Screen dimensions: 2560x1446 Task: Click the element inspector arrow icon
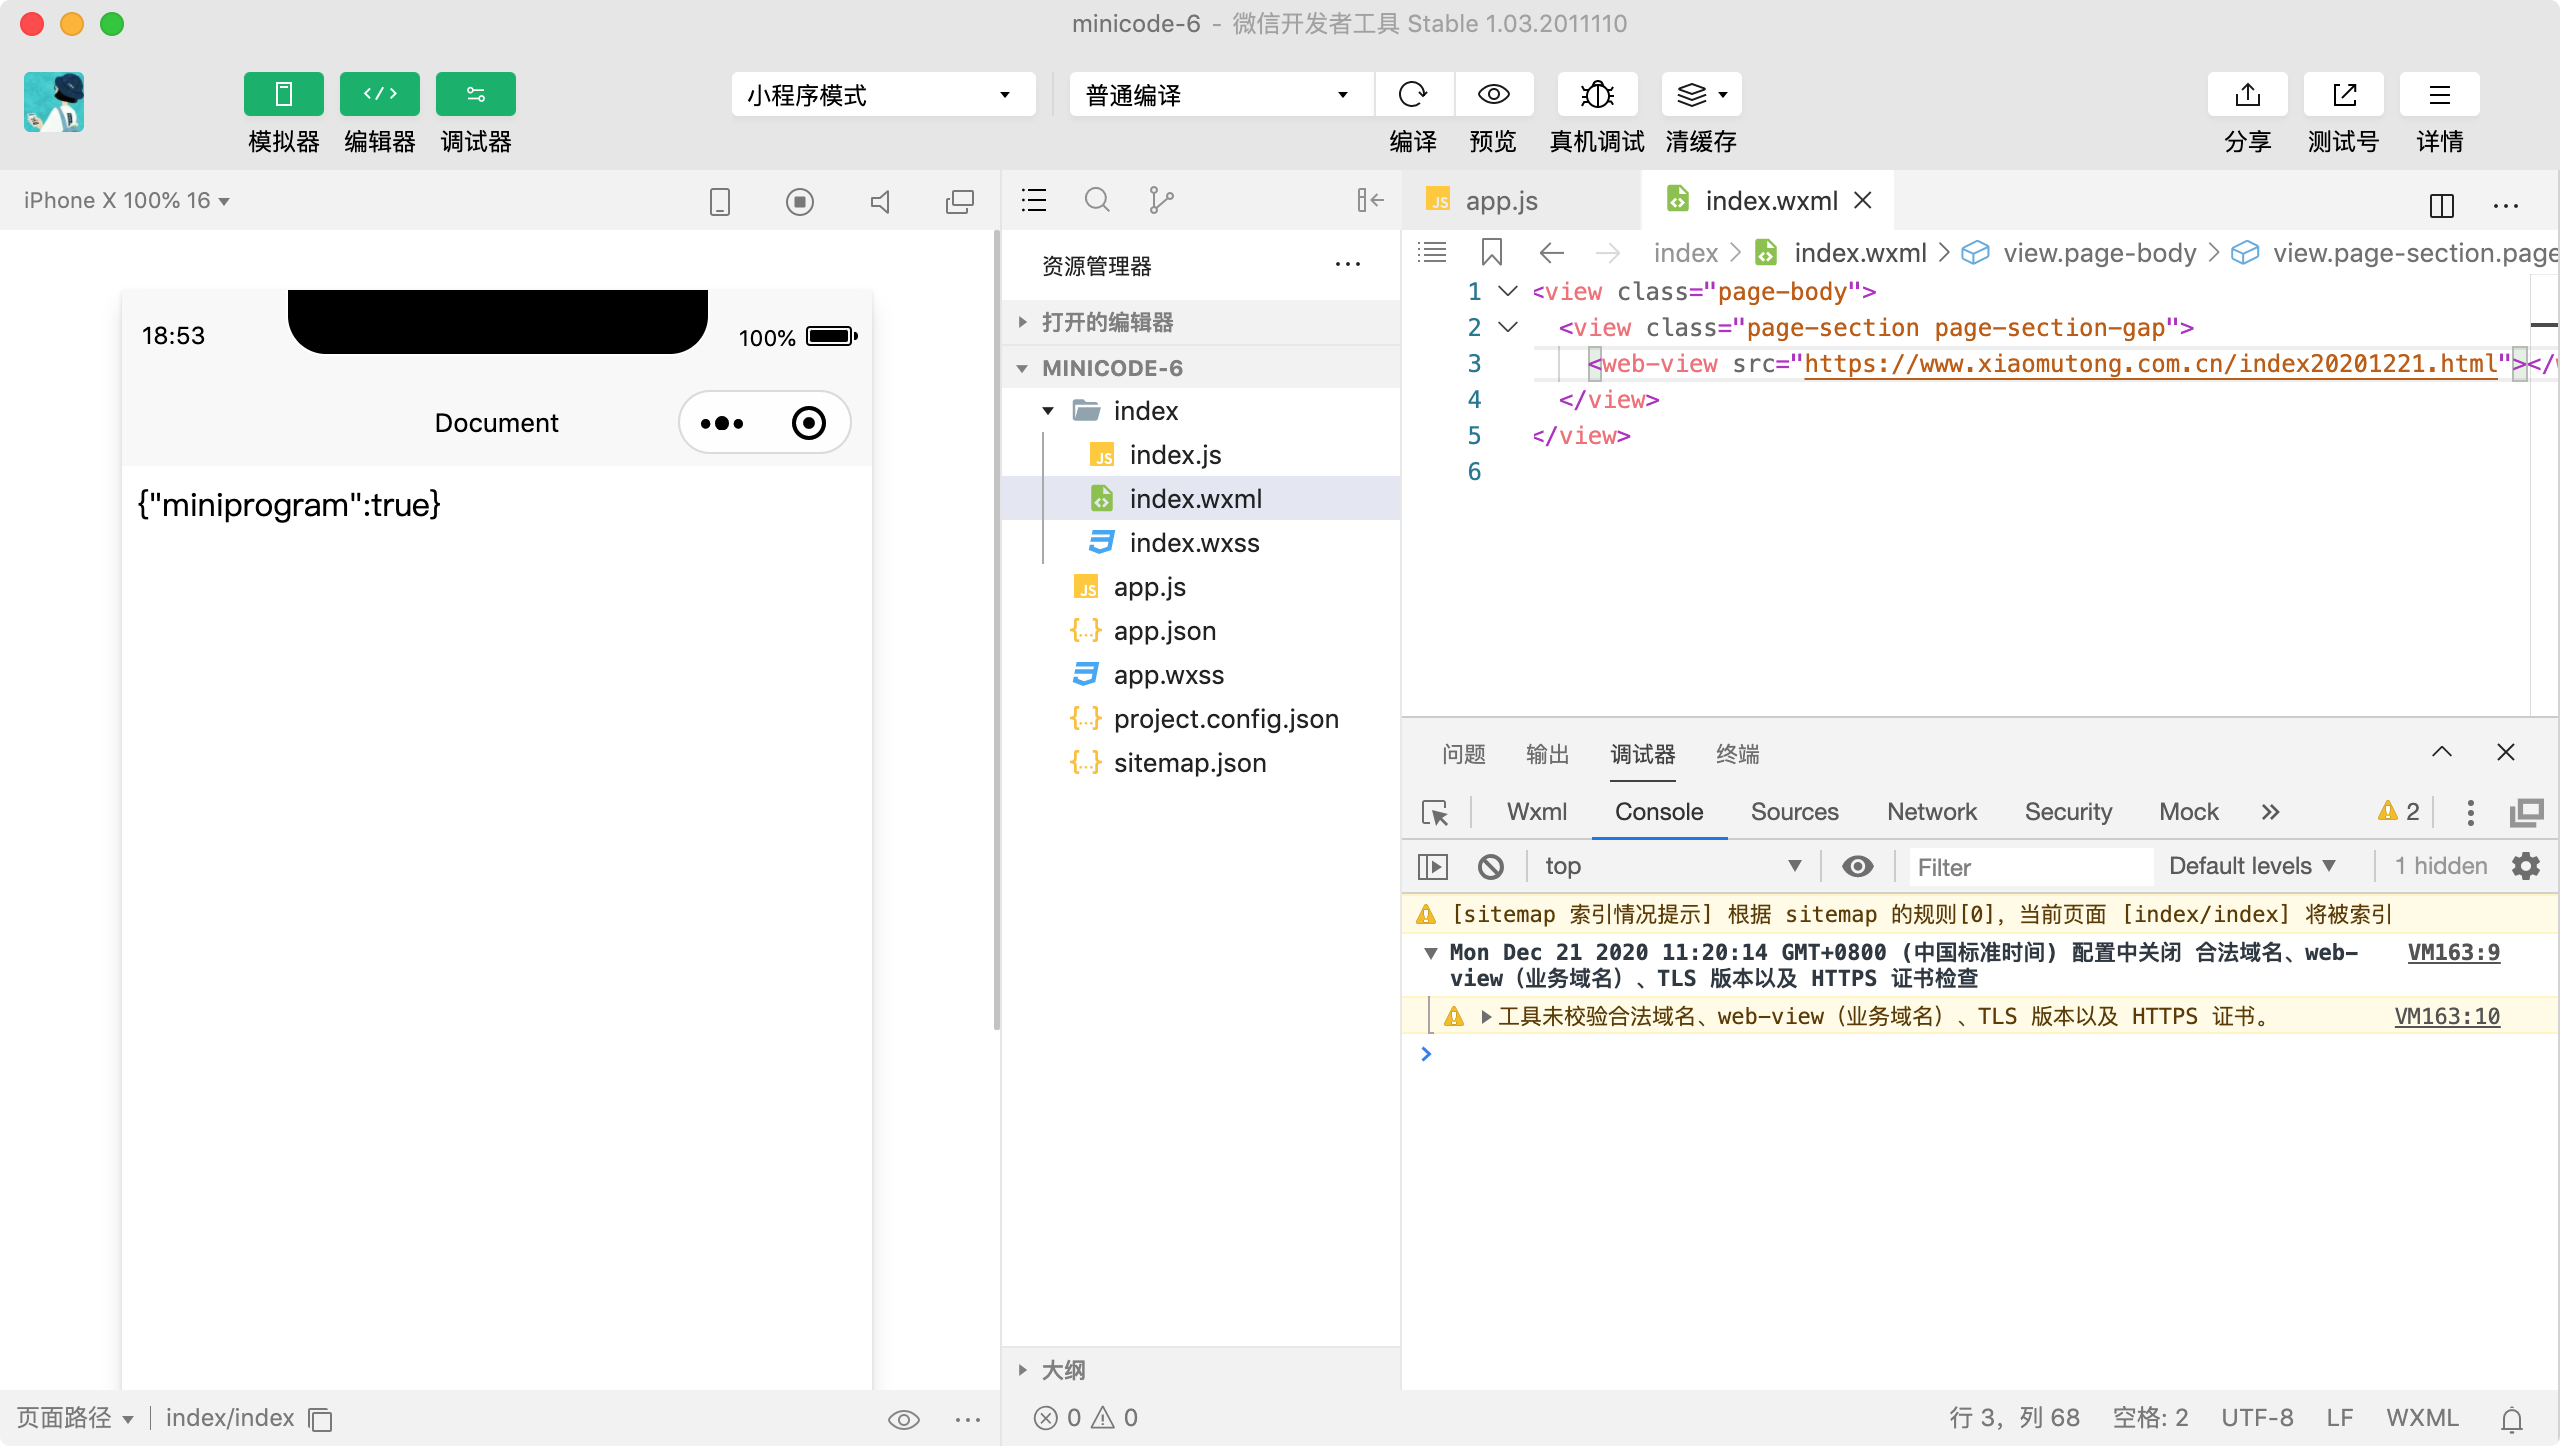tap(1435, 812)
